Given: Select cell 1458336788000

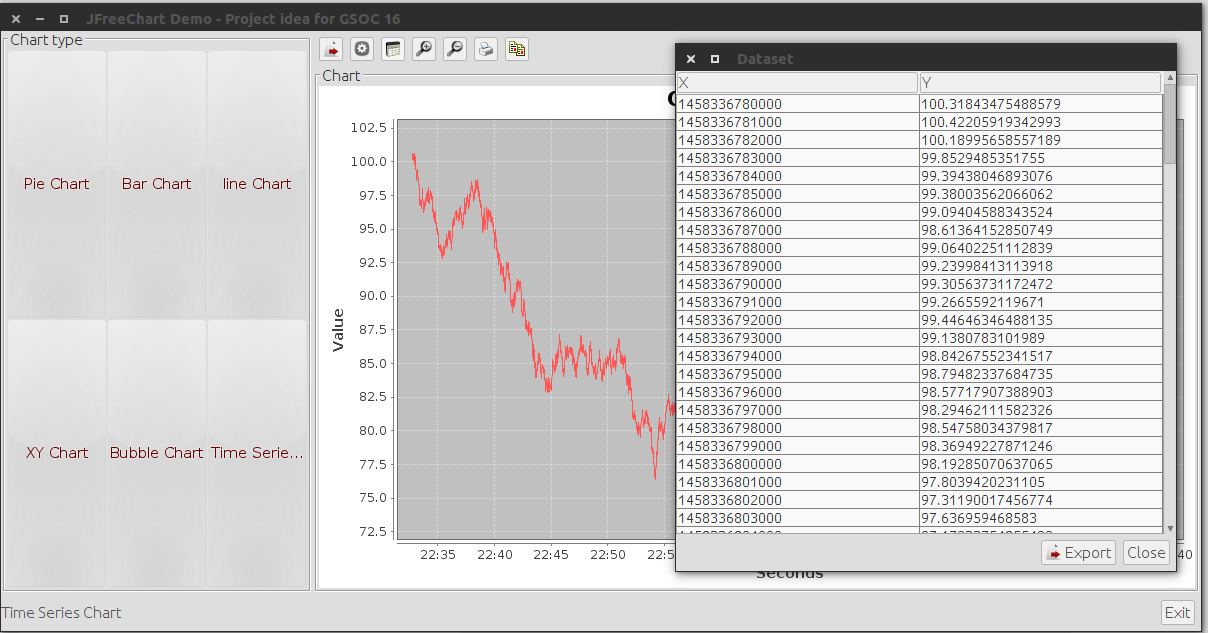Looking at the screenshot, I should (x=798, y=248).
